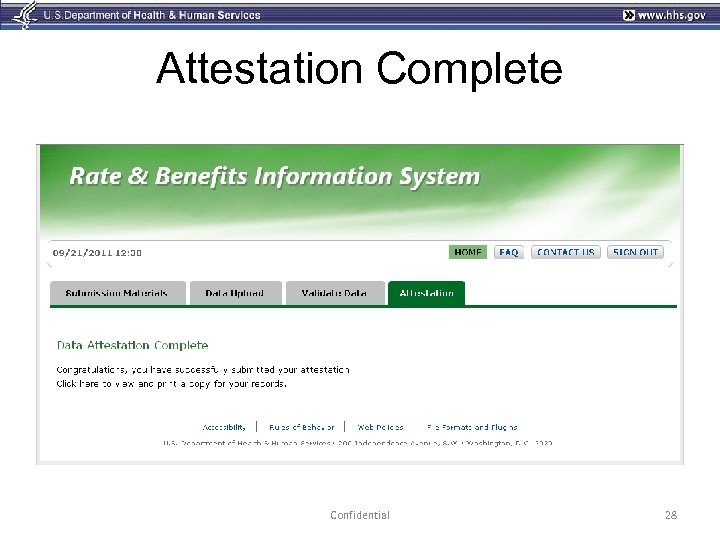Click the Attestation Complete slide title
Viewport: 720px width, 540px height.
tap(359, 68)
